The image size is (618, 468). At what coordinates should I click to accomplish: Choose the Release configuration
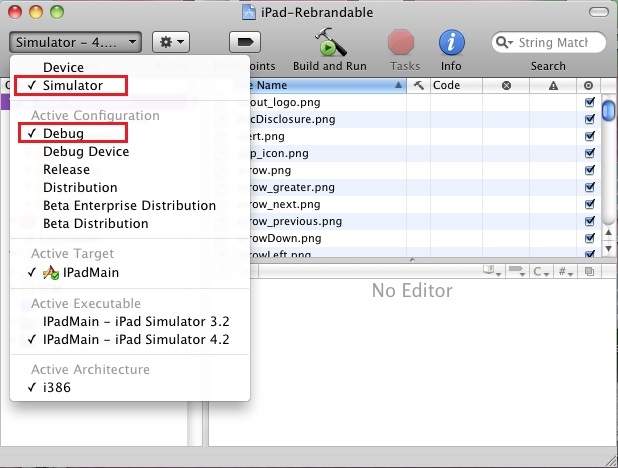66,170
